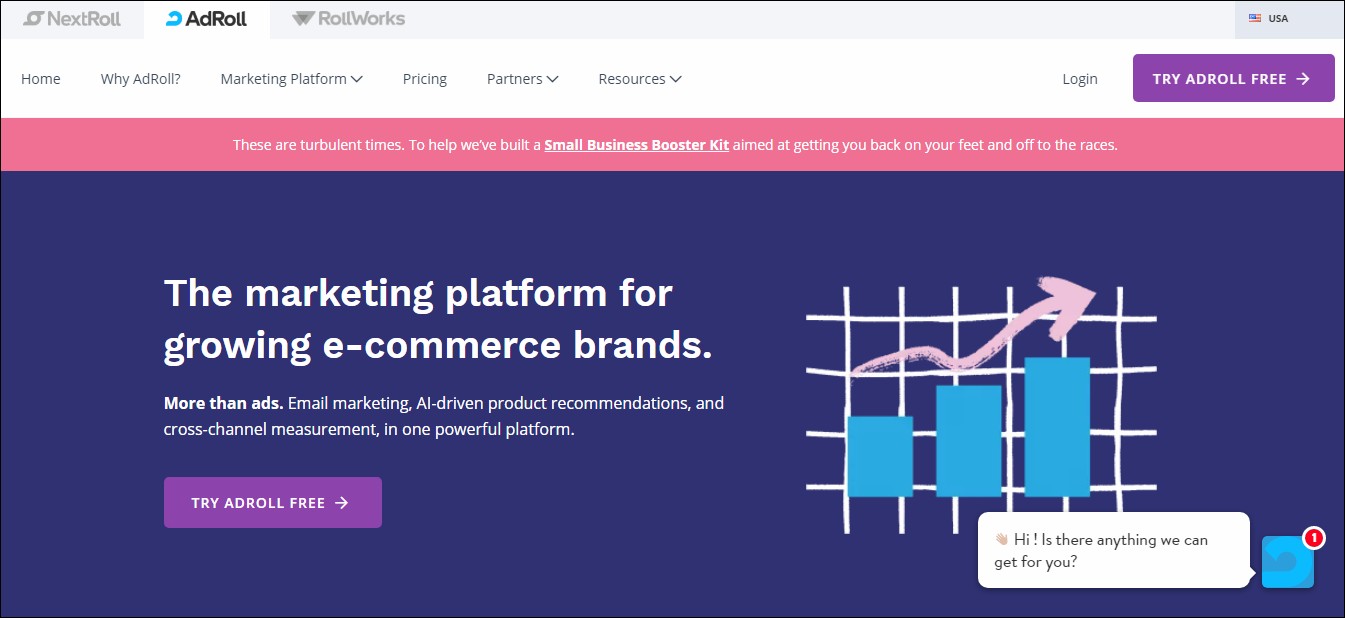The width and height of the screenshot is (1345, 618).
Task: Click the USA flag region selector
Action: tap(1269, 19)
